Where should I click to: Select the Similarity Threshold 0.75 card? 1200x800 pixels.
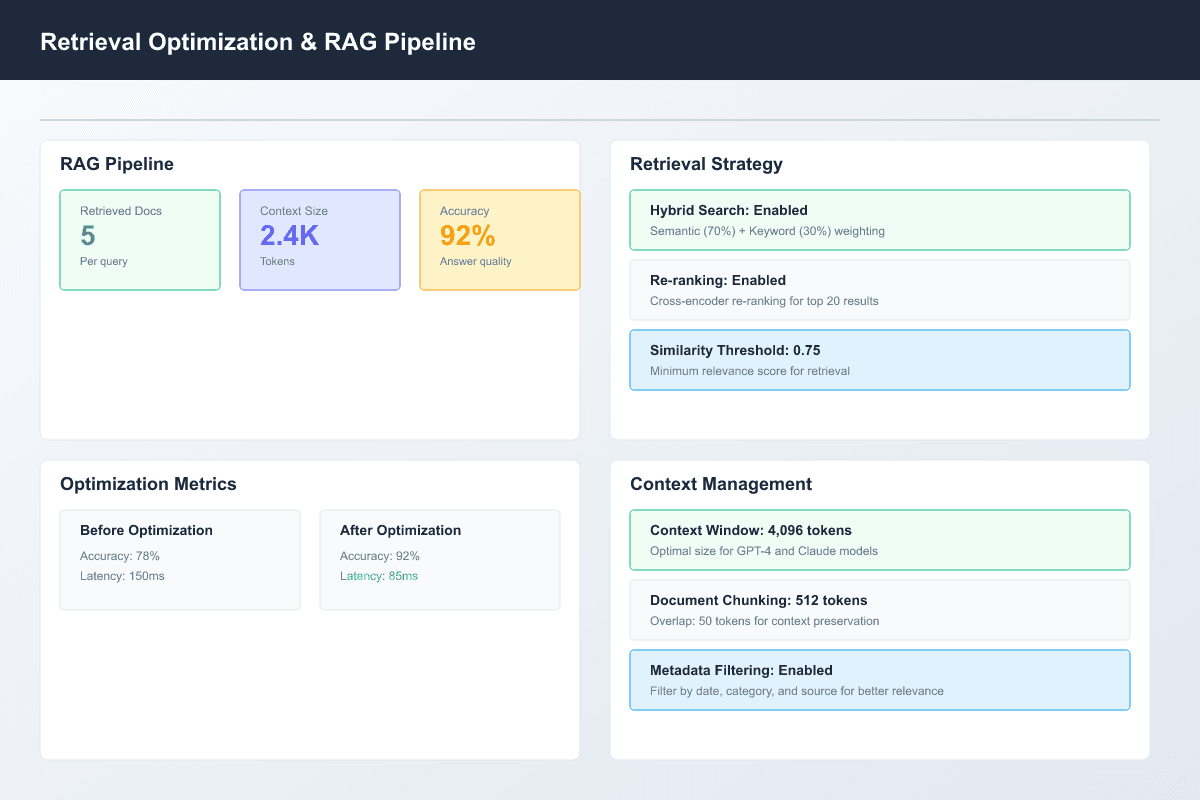(879, 359)
